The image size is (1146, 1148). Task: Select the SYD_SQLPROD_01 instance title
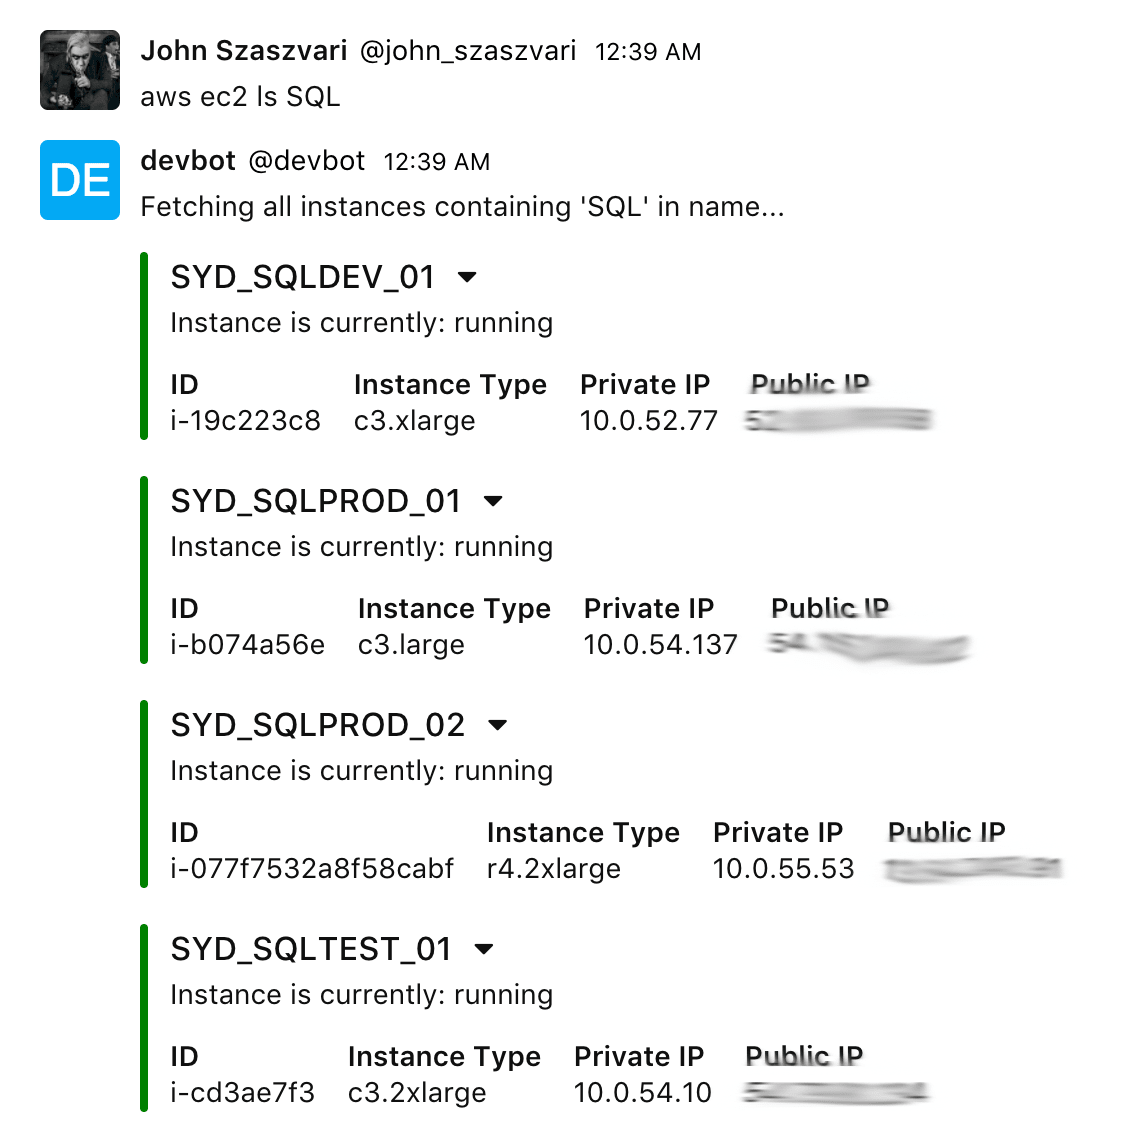(316, 502)
